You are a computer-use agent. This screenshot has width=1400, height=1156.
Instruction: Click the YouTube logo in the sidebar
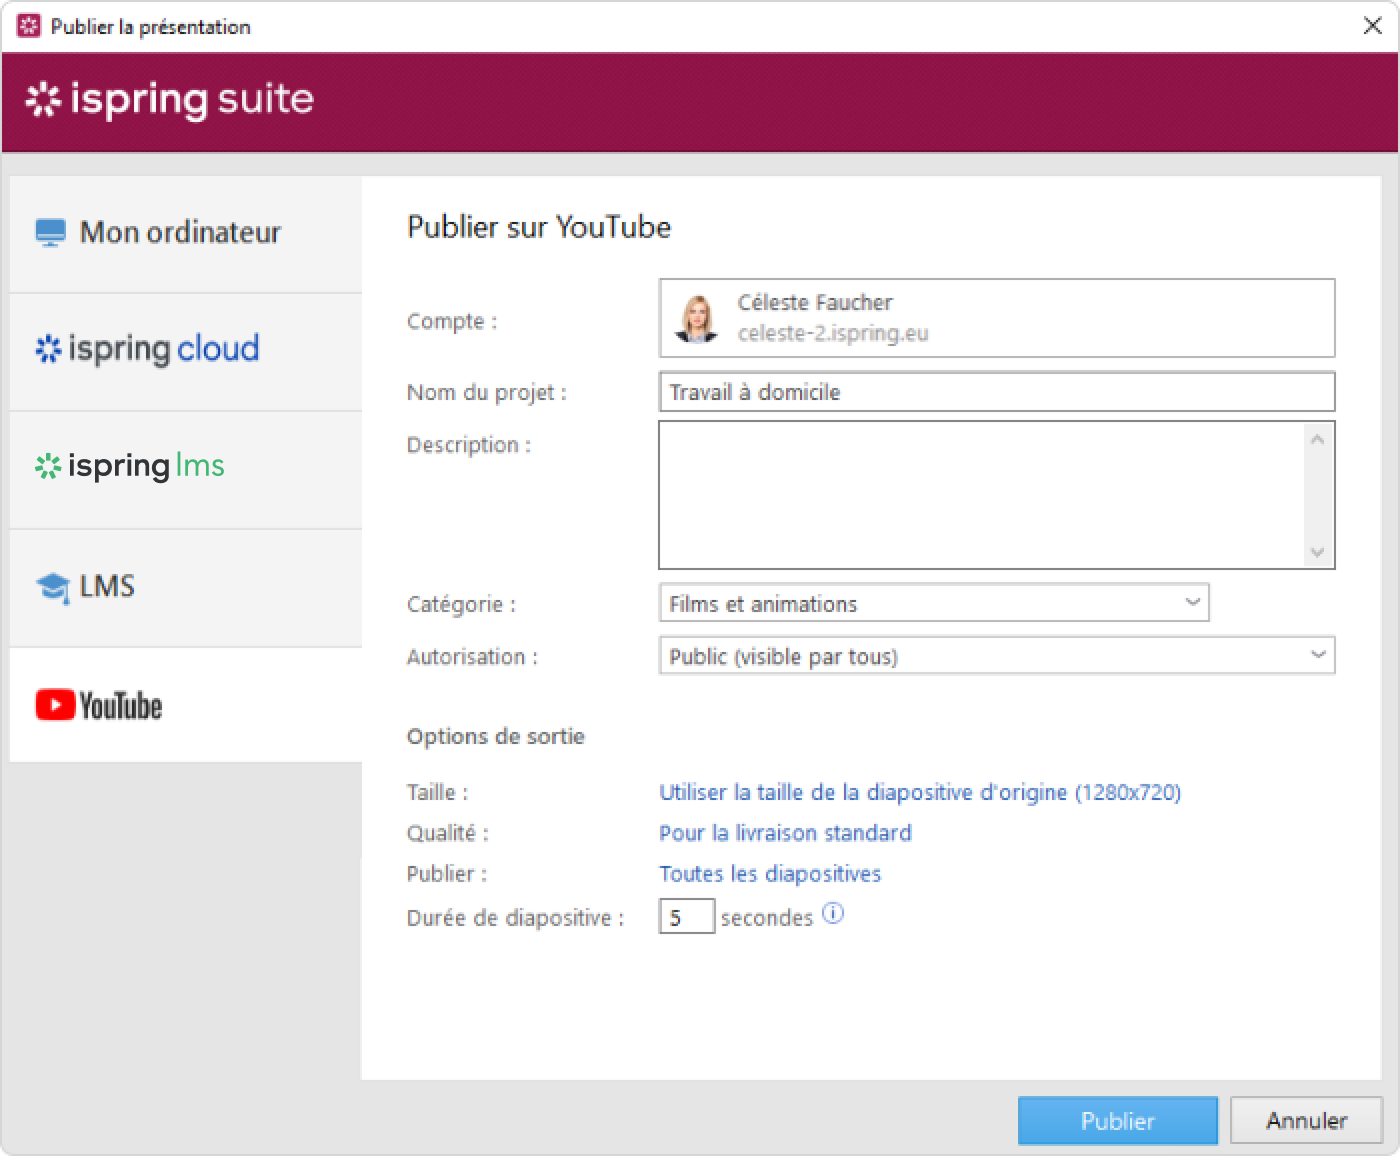point(99,705)
